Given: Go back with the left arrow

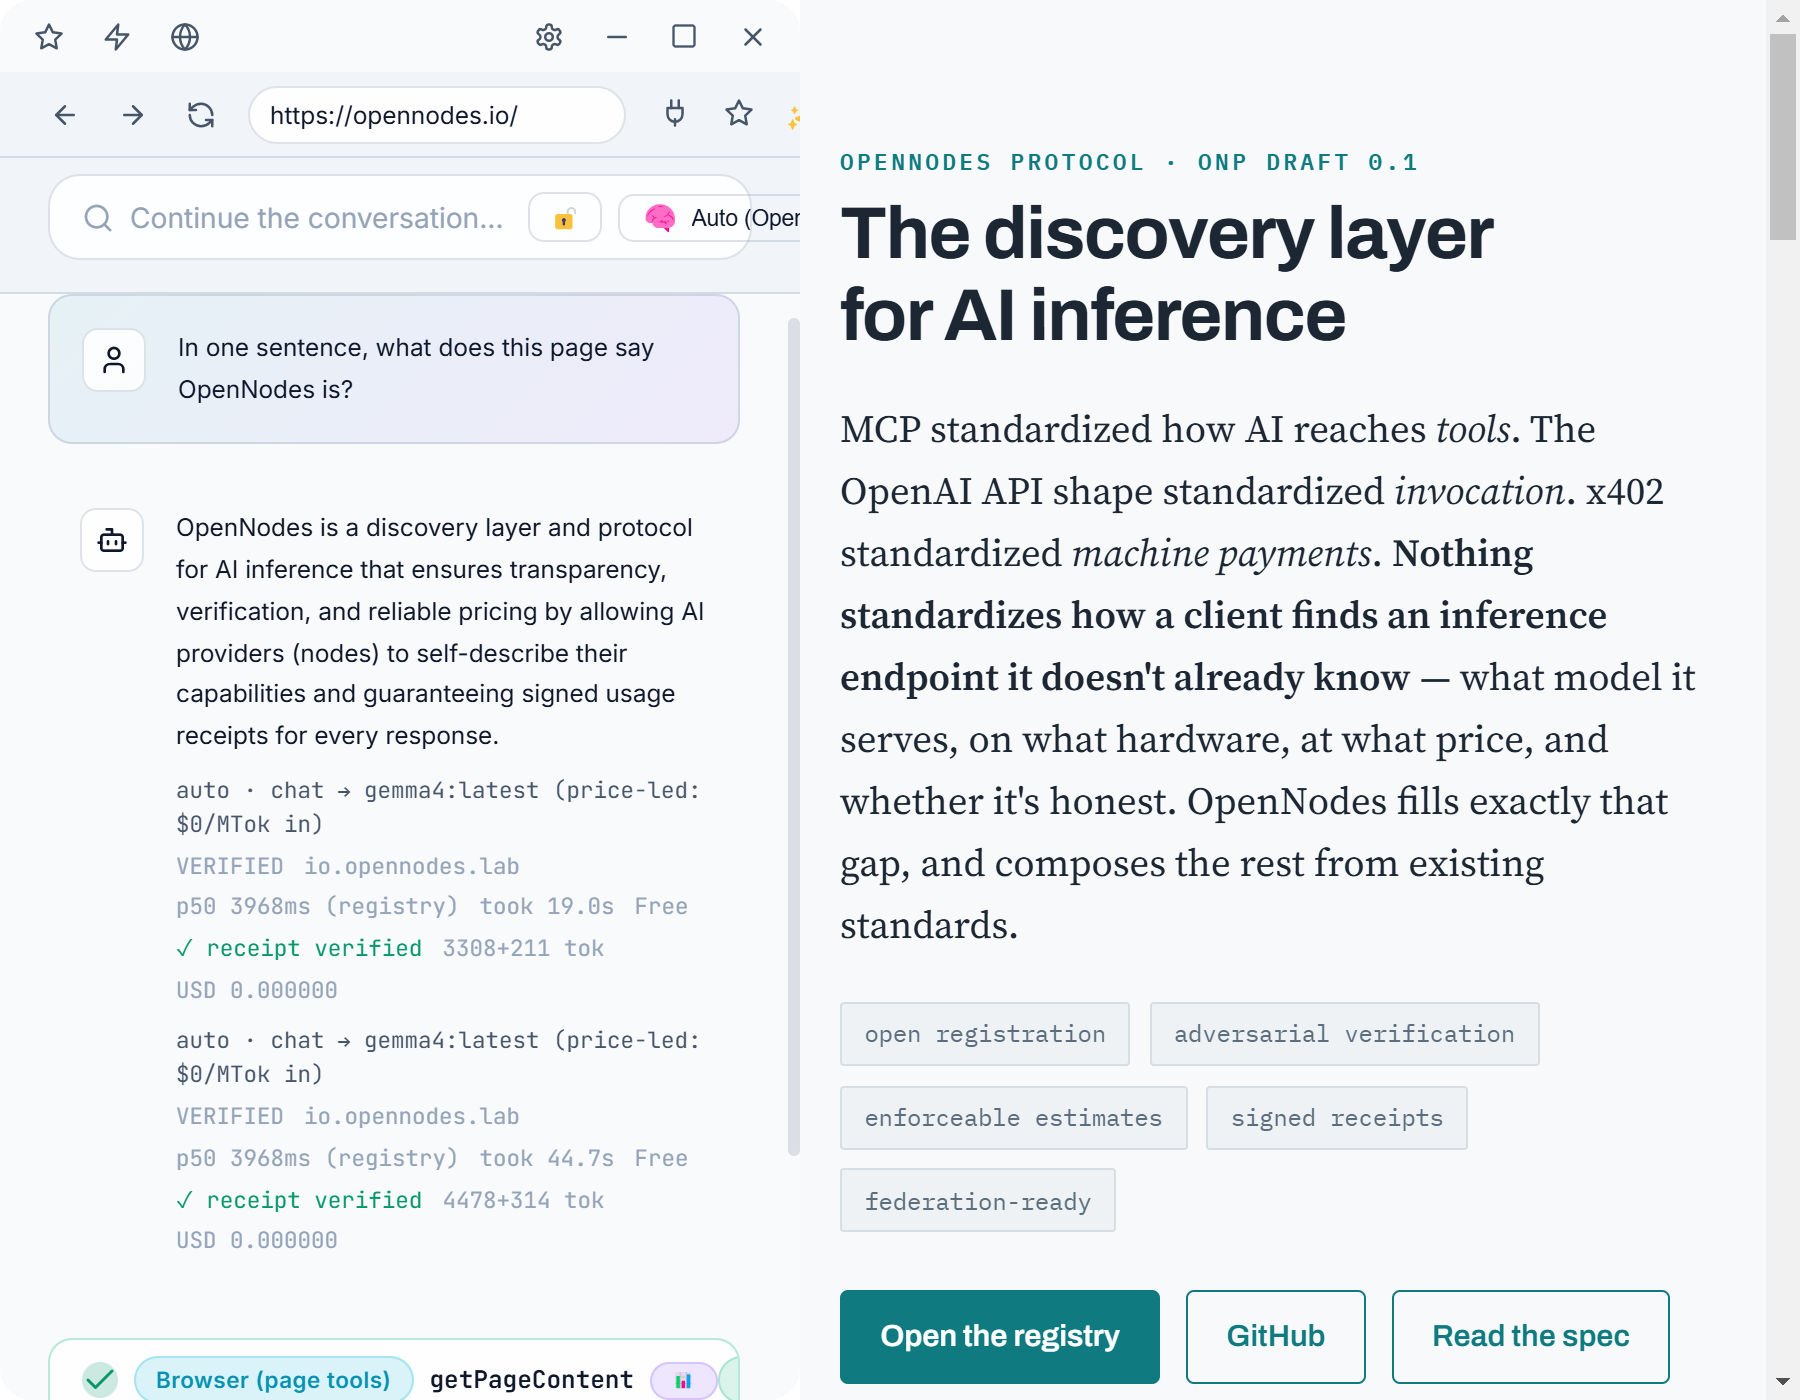Looking at the screenshot, I should coord(65,115).
